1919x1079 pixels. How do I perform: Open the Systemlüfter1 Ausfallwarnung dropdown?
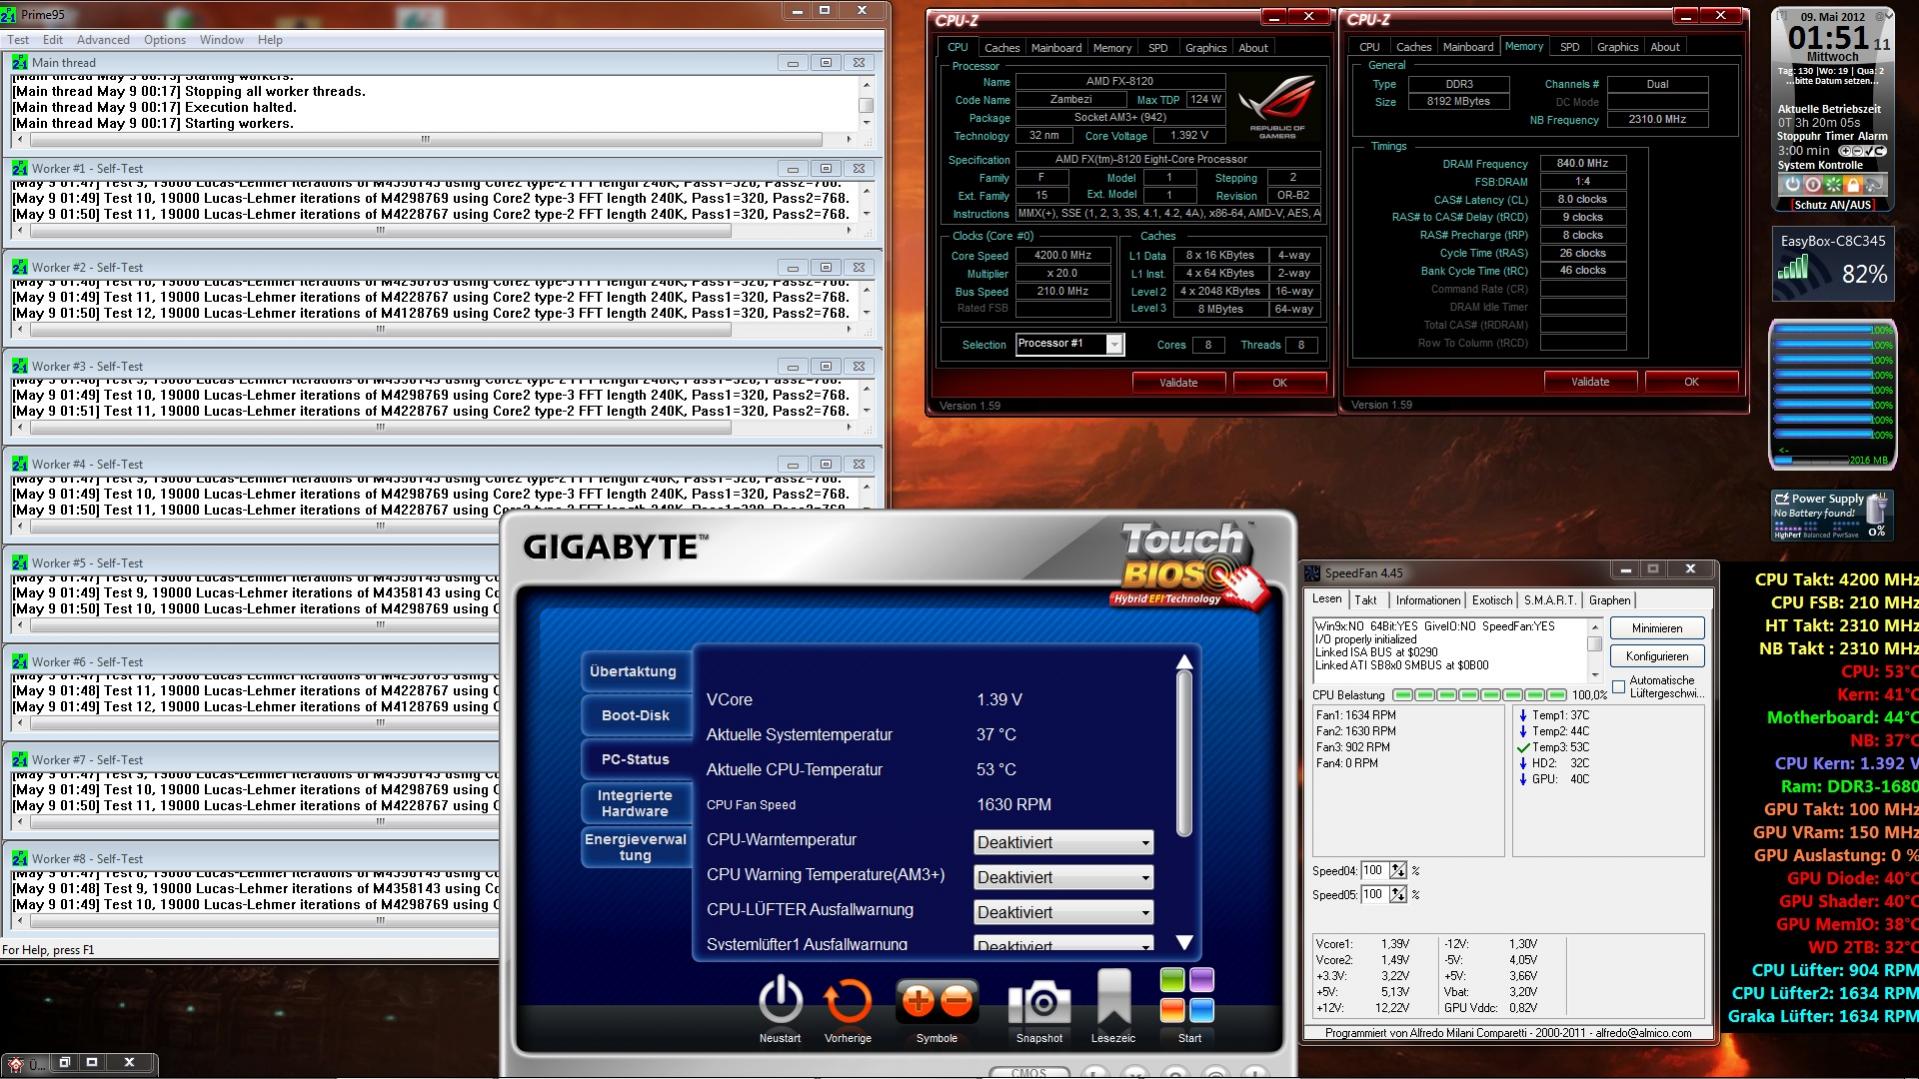1063,944
